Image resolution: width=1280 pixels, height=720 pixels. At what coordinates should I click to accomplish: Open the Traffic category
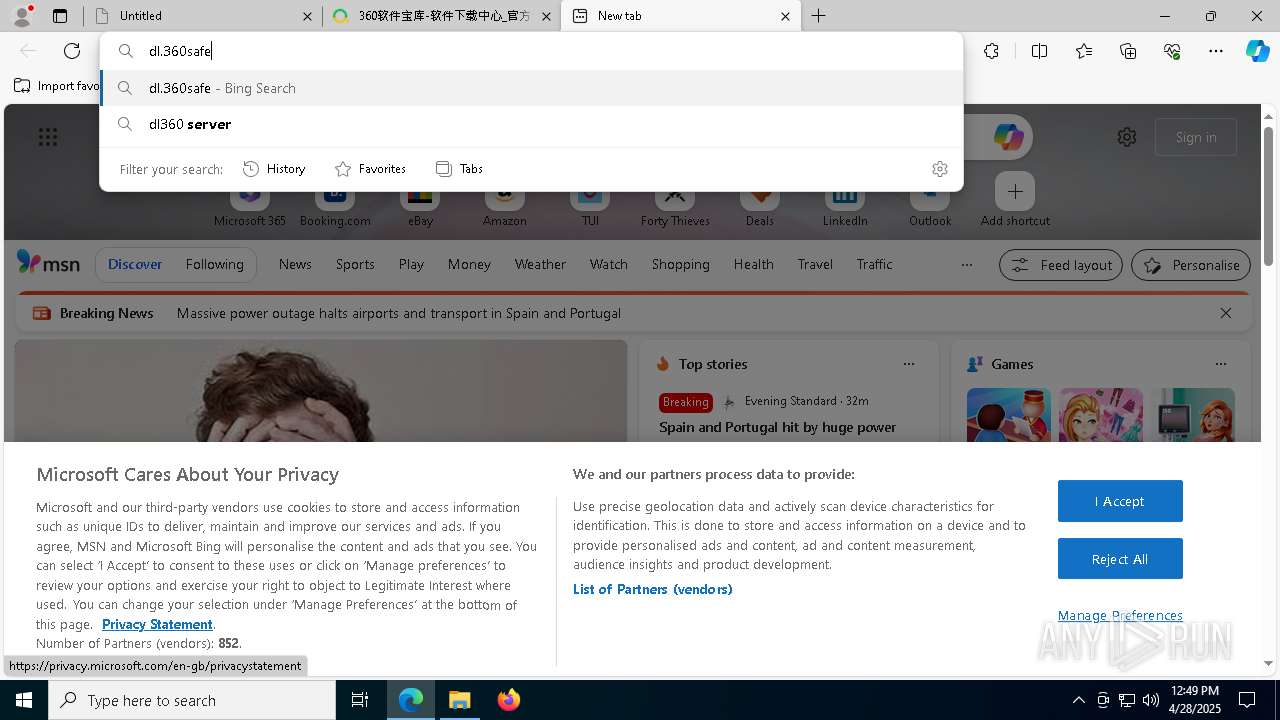(x=874, y=264)
